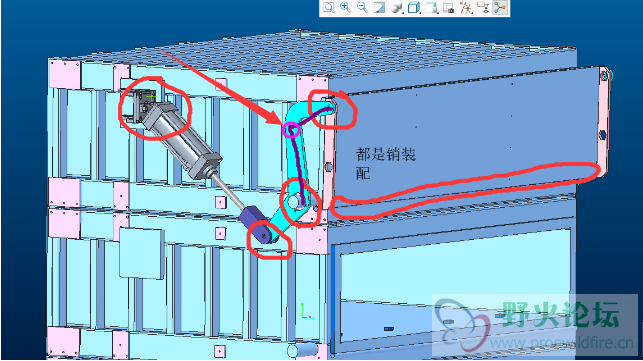The image size is (643, 361).
Task: Click the Zoom Out magnifier icon
Action: coord(363,7)
